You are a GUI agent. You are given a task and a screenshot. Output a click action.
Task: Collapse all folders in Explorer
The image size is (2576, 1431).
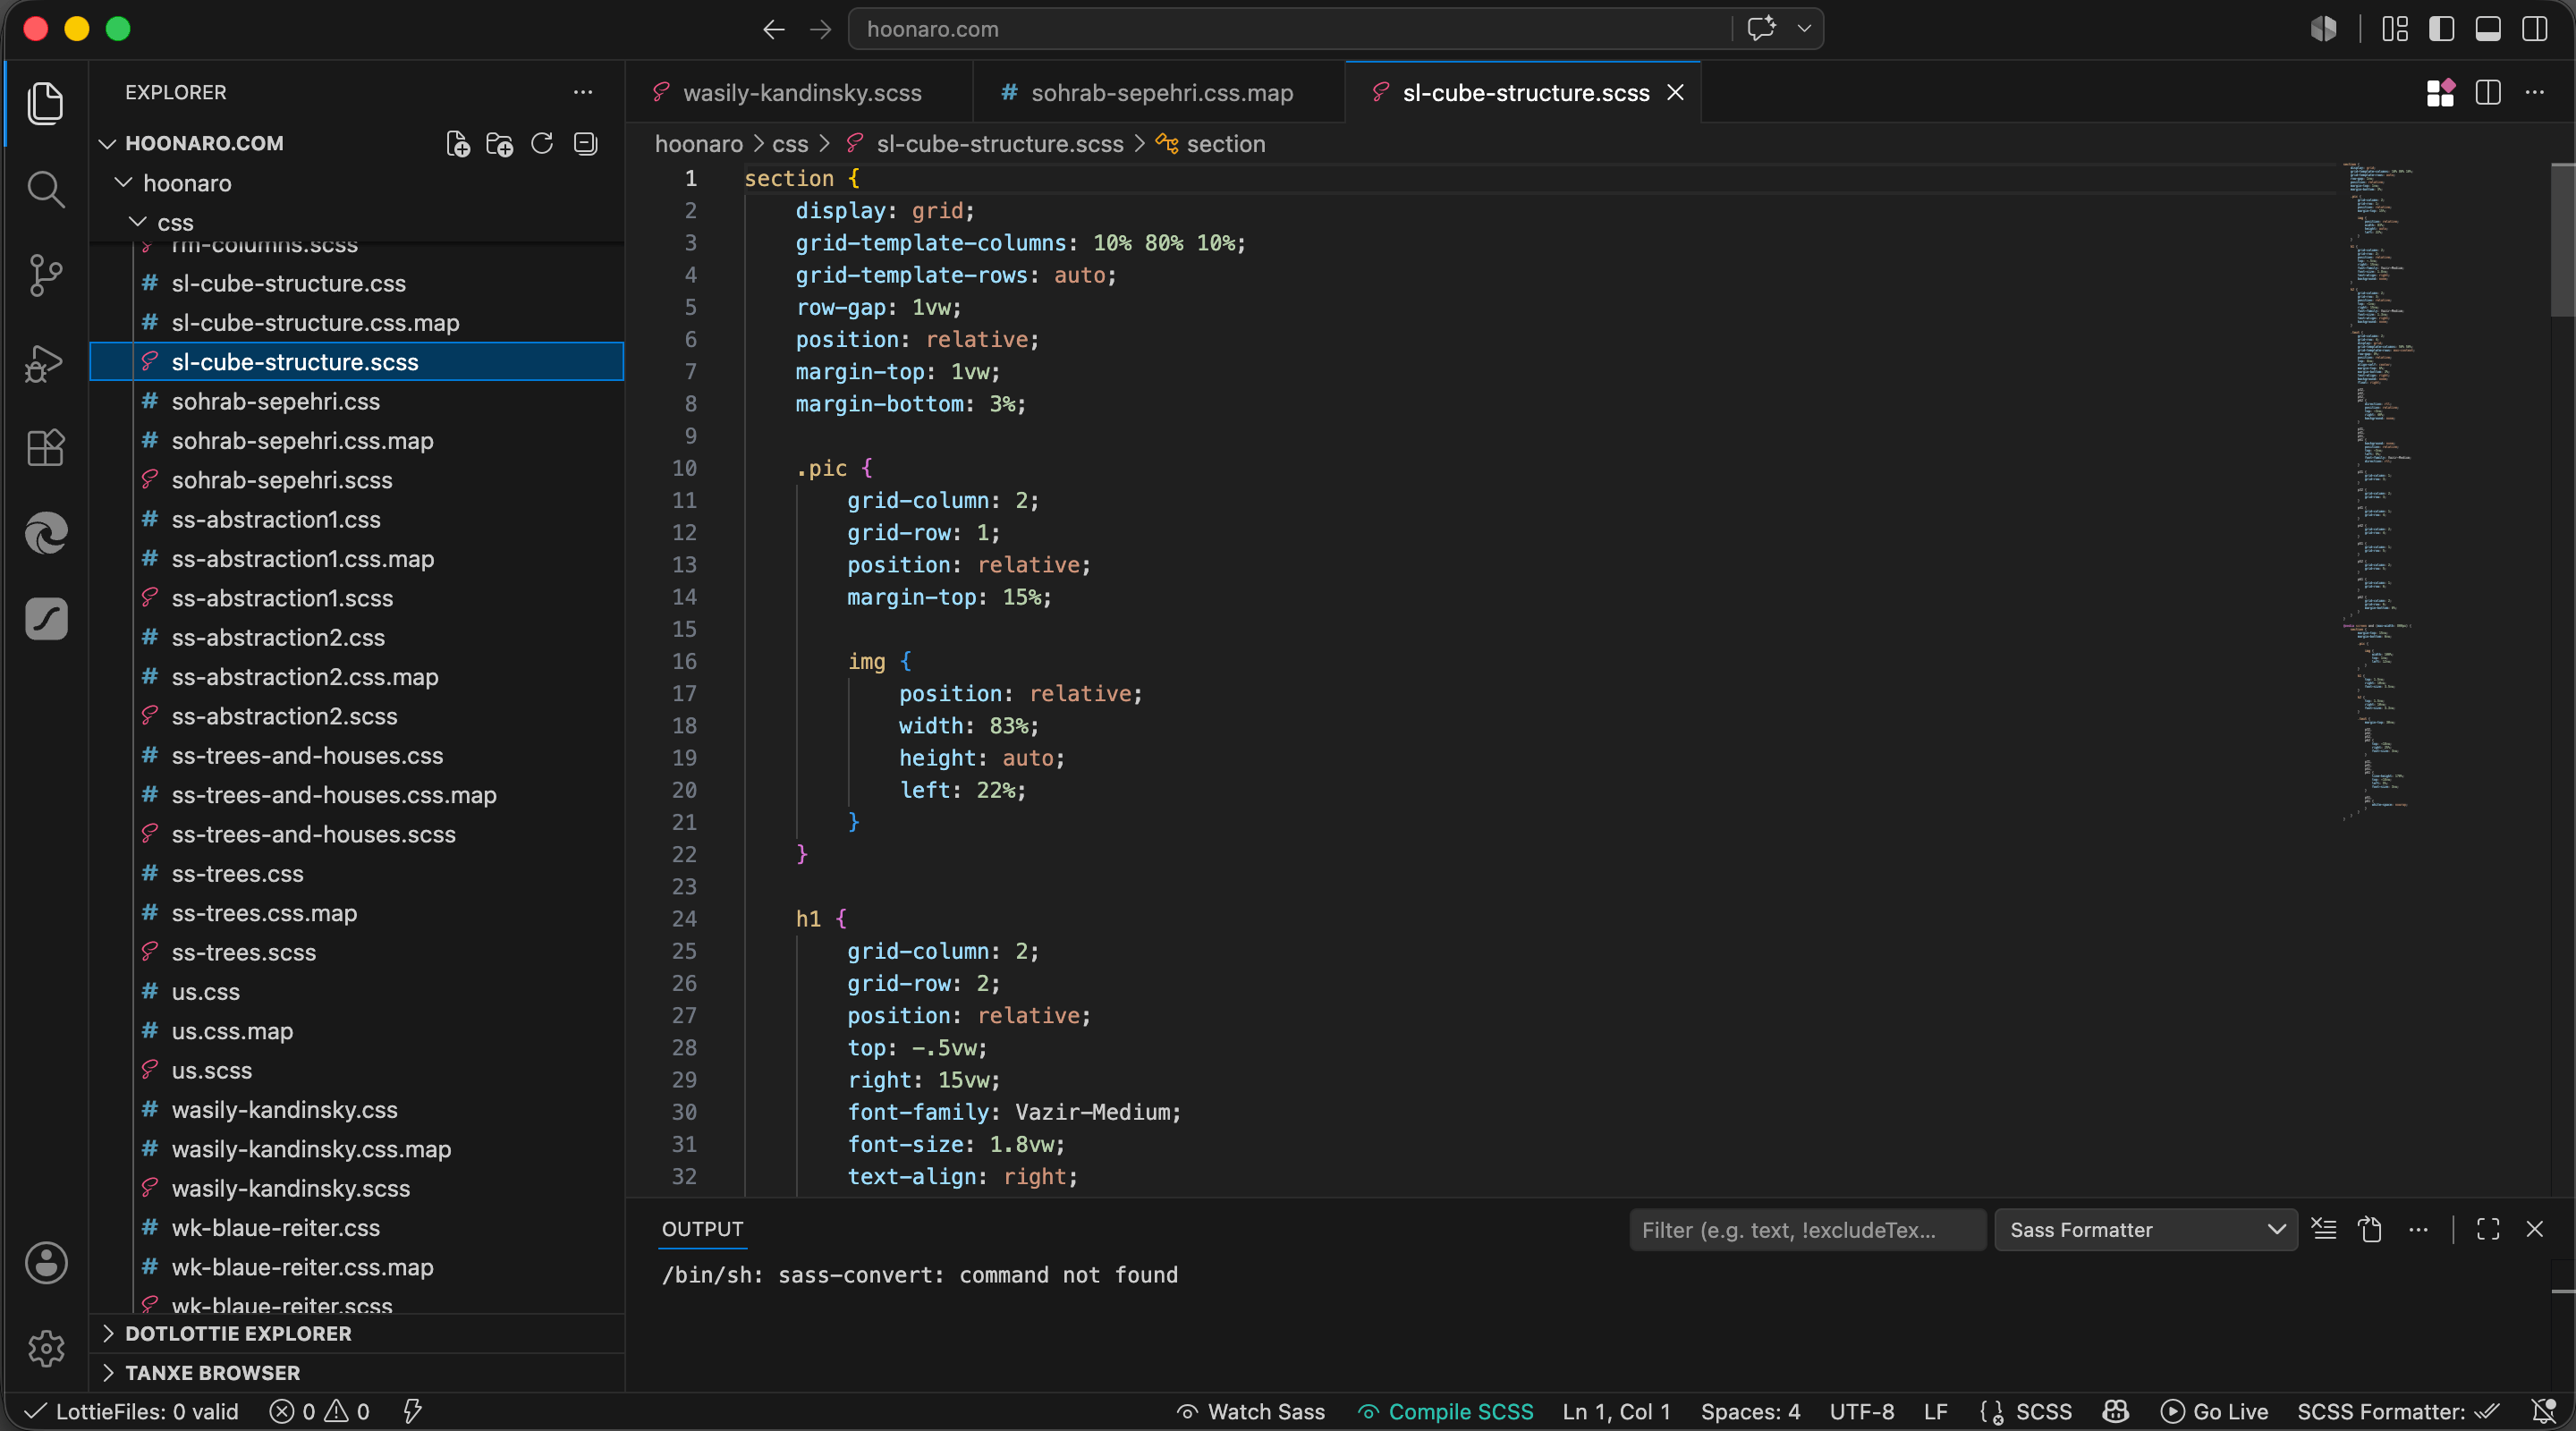[x=585, y=144]
